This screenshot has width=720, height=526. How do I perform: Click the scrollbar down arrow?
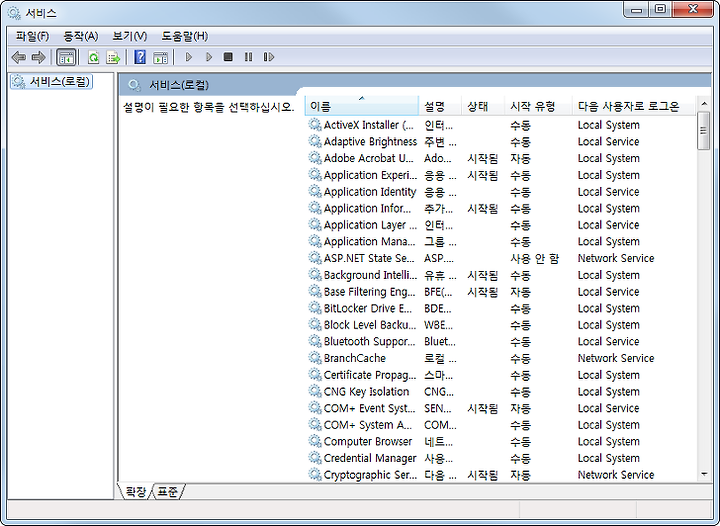(x=704, y=474)
